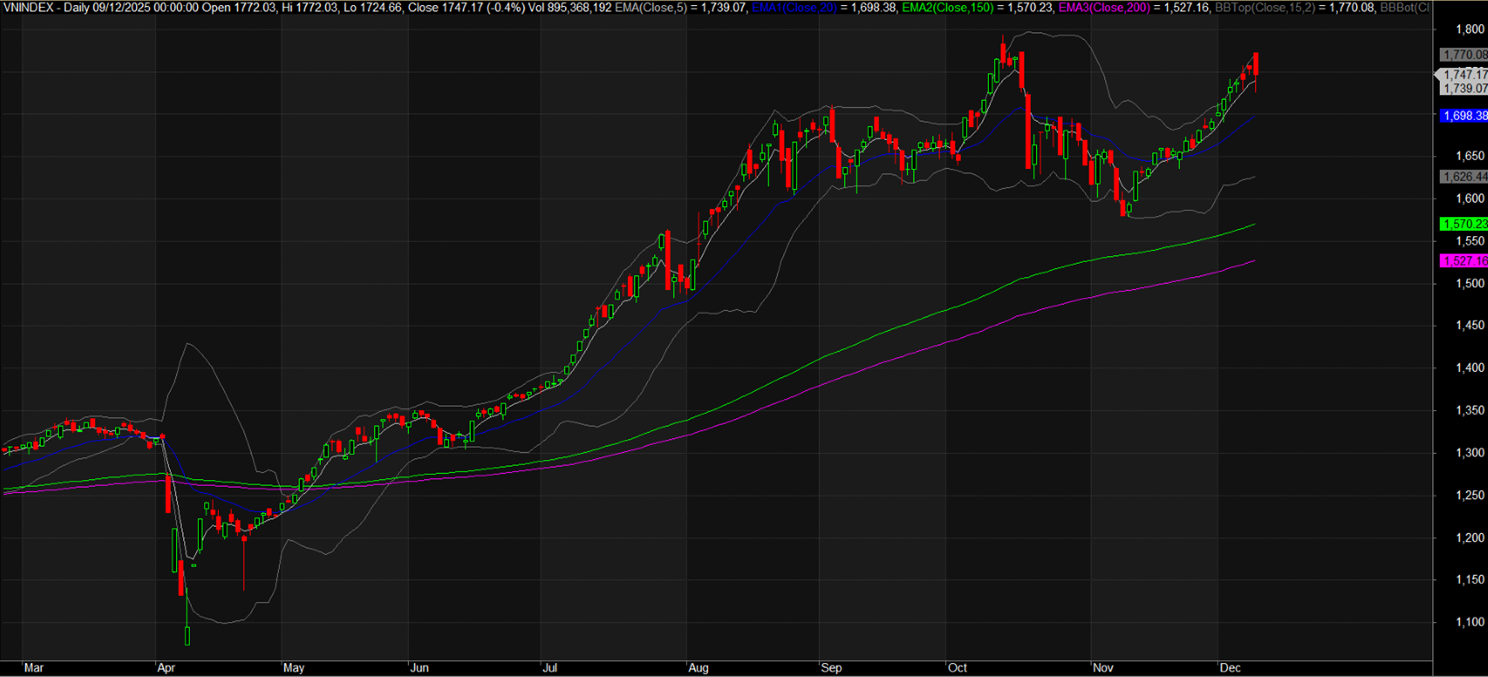Click the VNINDEX symbol title text
Image resolution: width=1488 pixels, height=677 pixels.
pyautogui.click(x=28, y=7)
